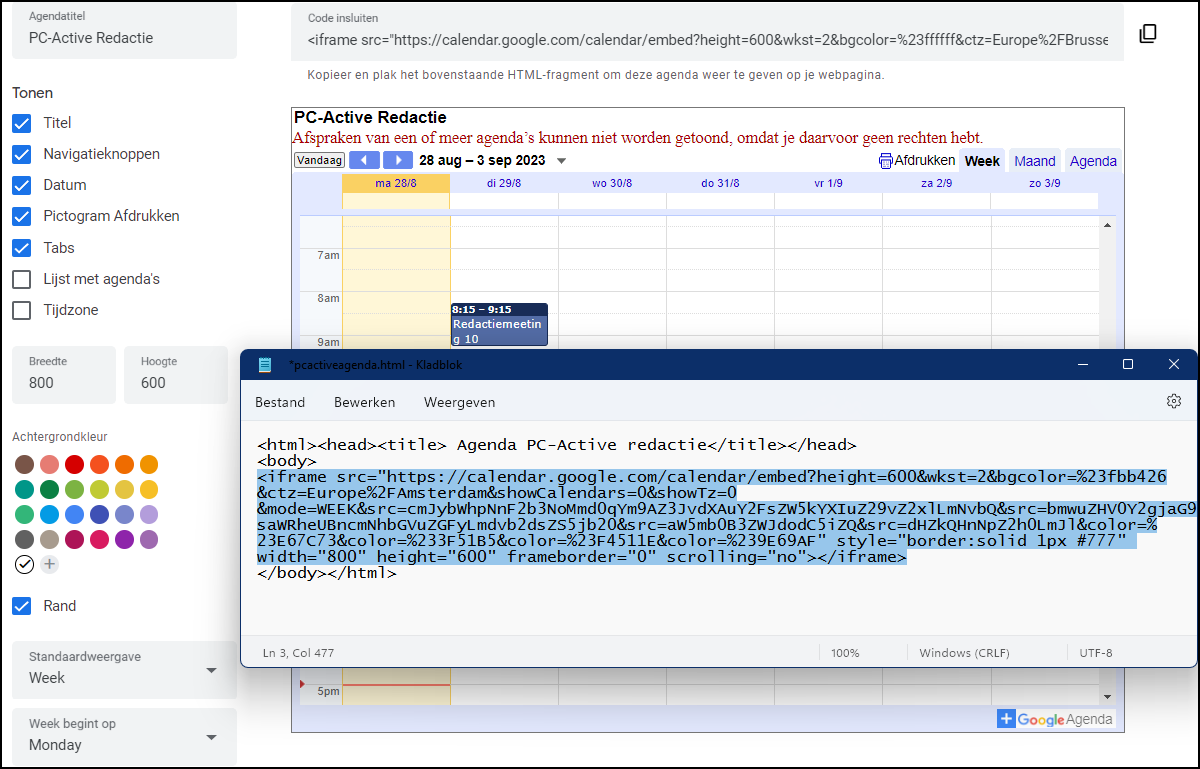Switch to Maand tab in calendar
The width and height of the screenshot is (1200, 769).
click(x=1035, y=161)
